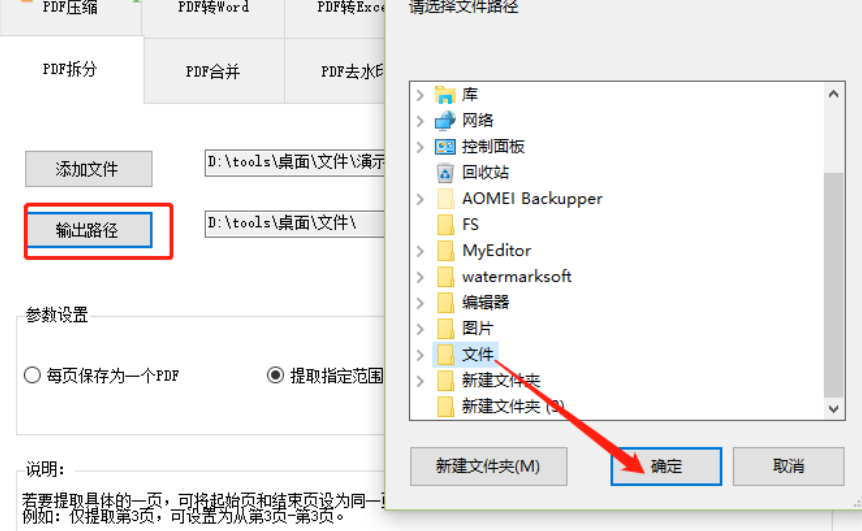Open the PDF转Word tab

[x=213, y=8]
